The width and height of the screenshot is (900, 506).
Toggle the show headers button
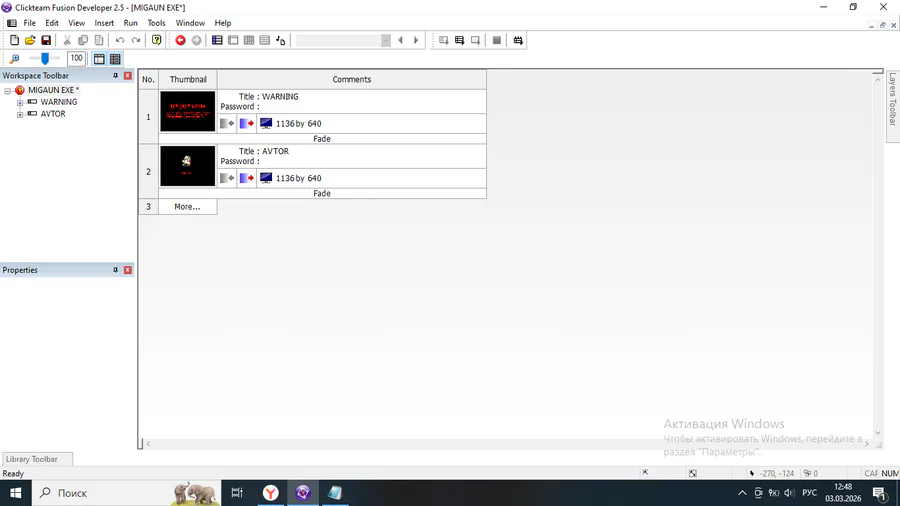pos(99,59)
